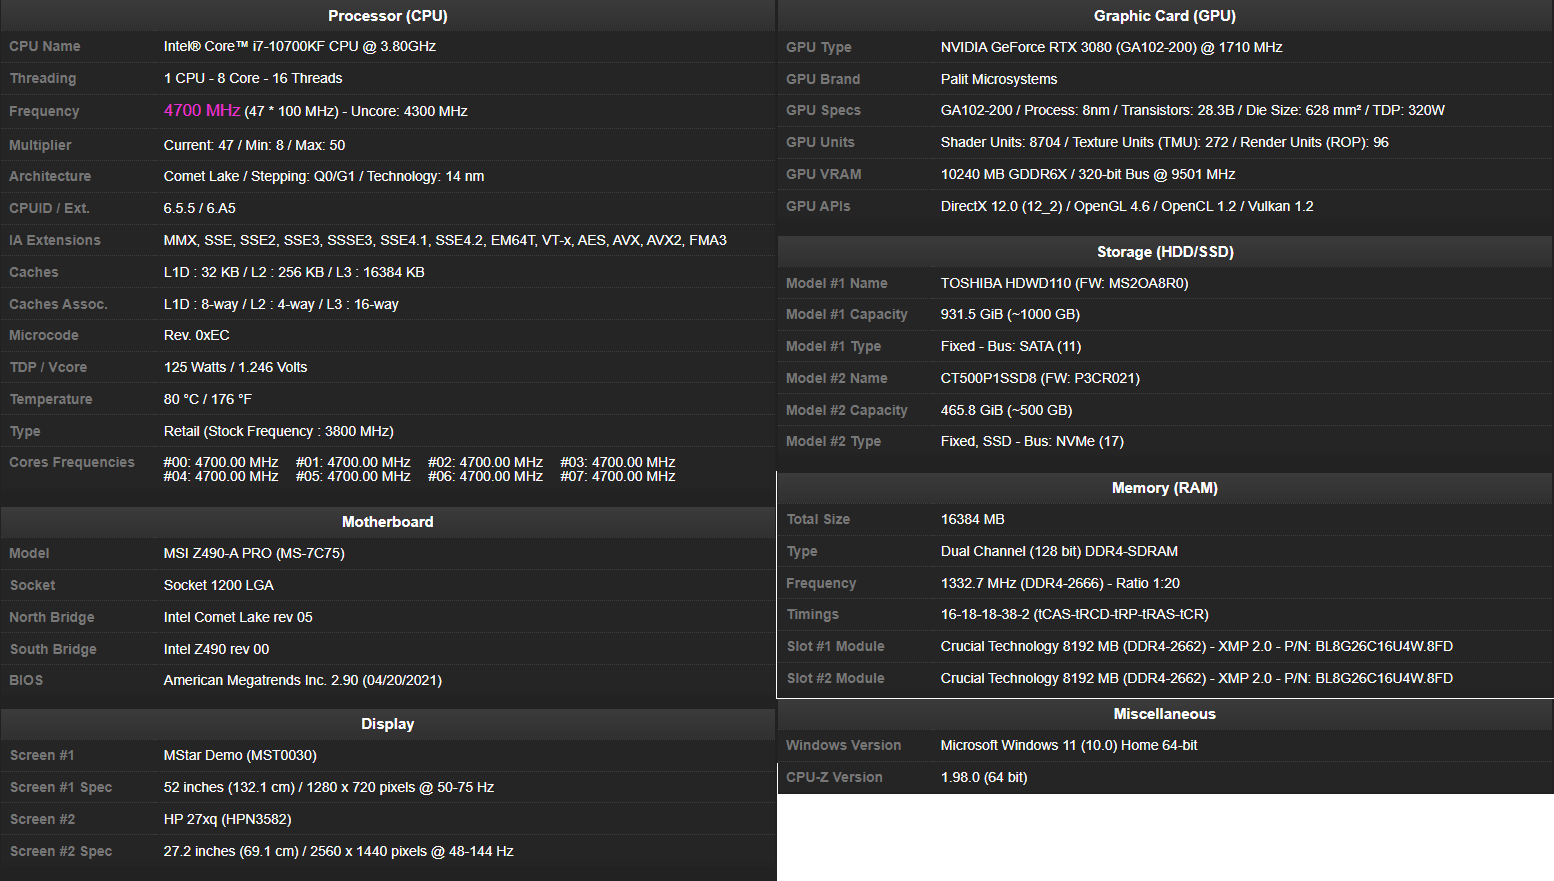Select the 'Graphic Card (GPU)' section header

coord(1165,16)
